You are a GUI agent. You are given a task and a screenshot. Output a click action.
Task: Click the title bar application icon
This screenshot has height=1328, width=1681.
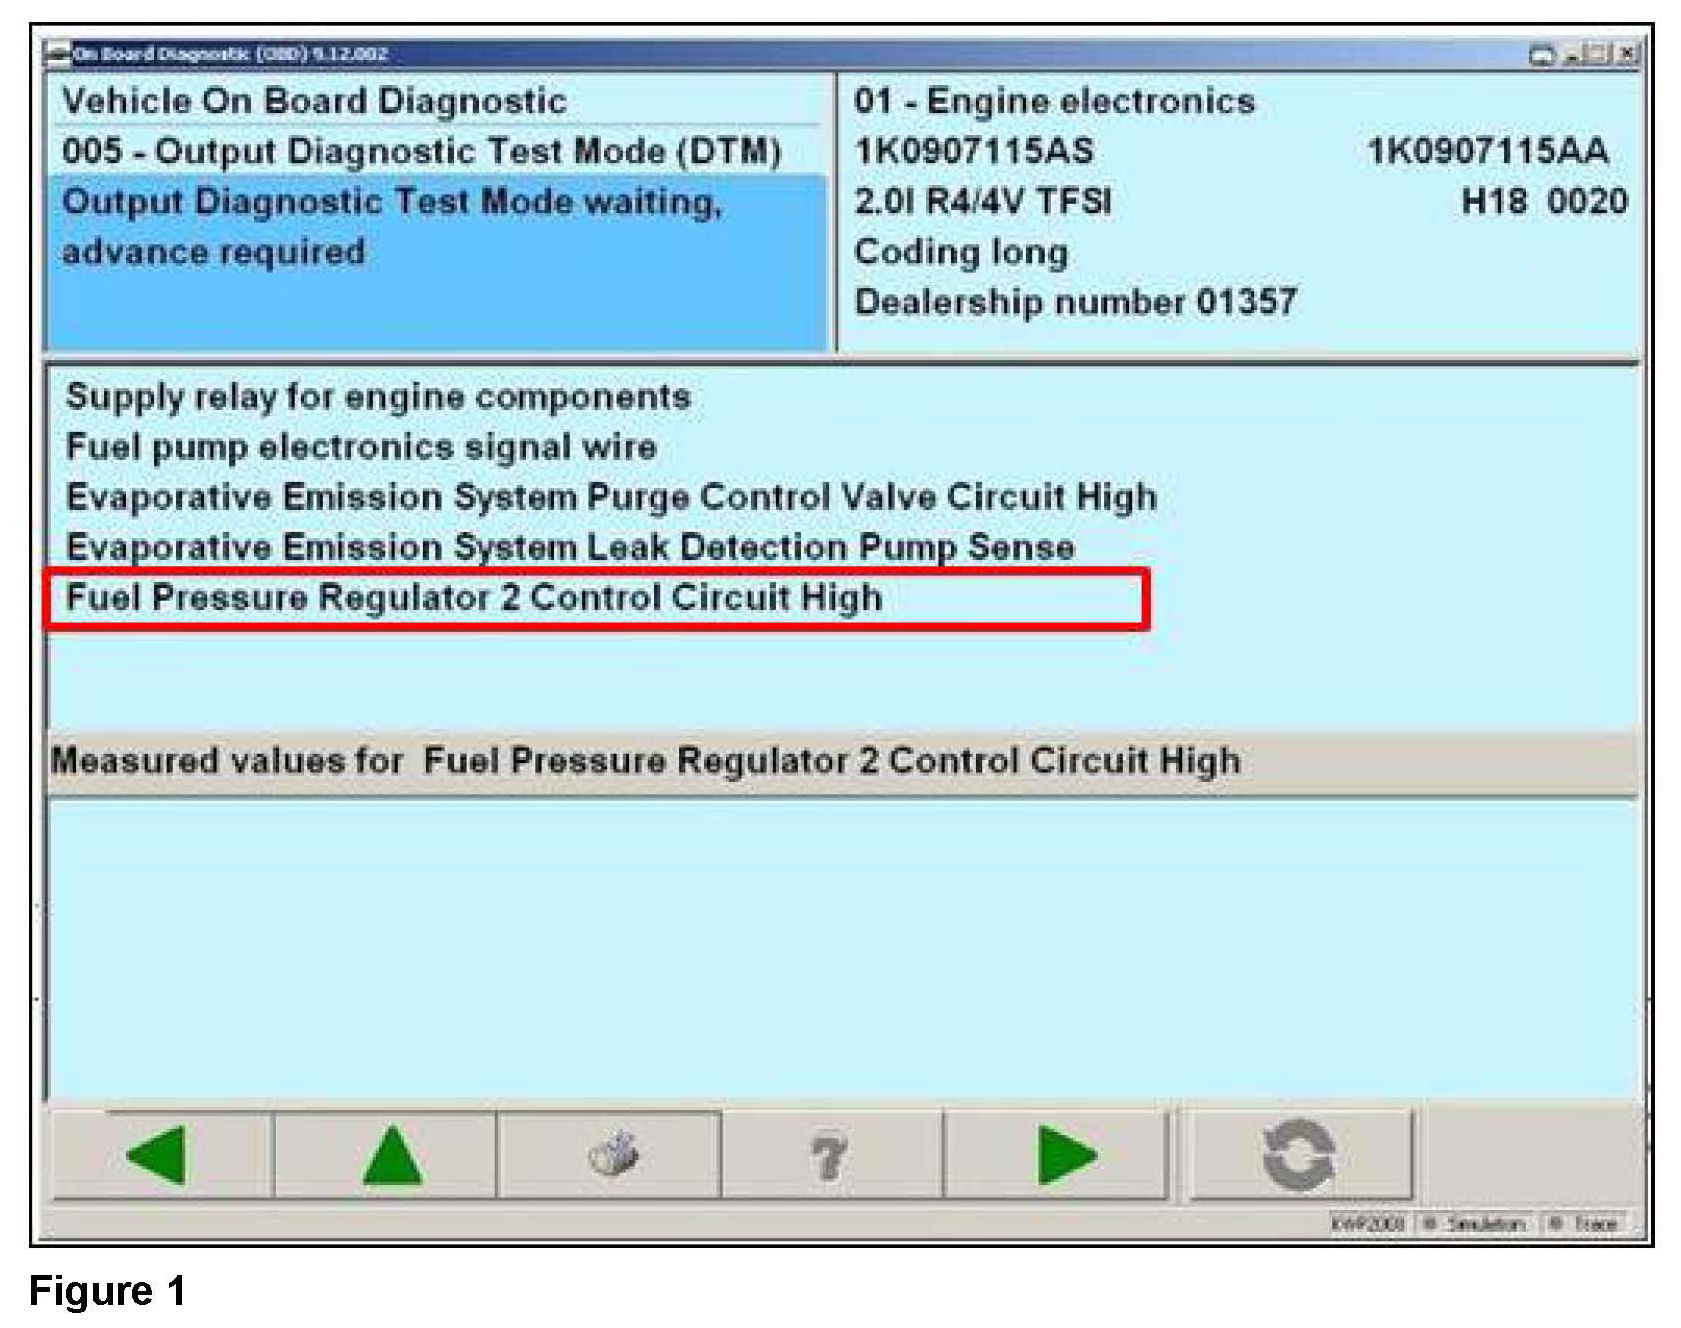58,54
